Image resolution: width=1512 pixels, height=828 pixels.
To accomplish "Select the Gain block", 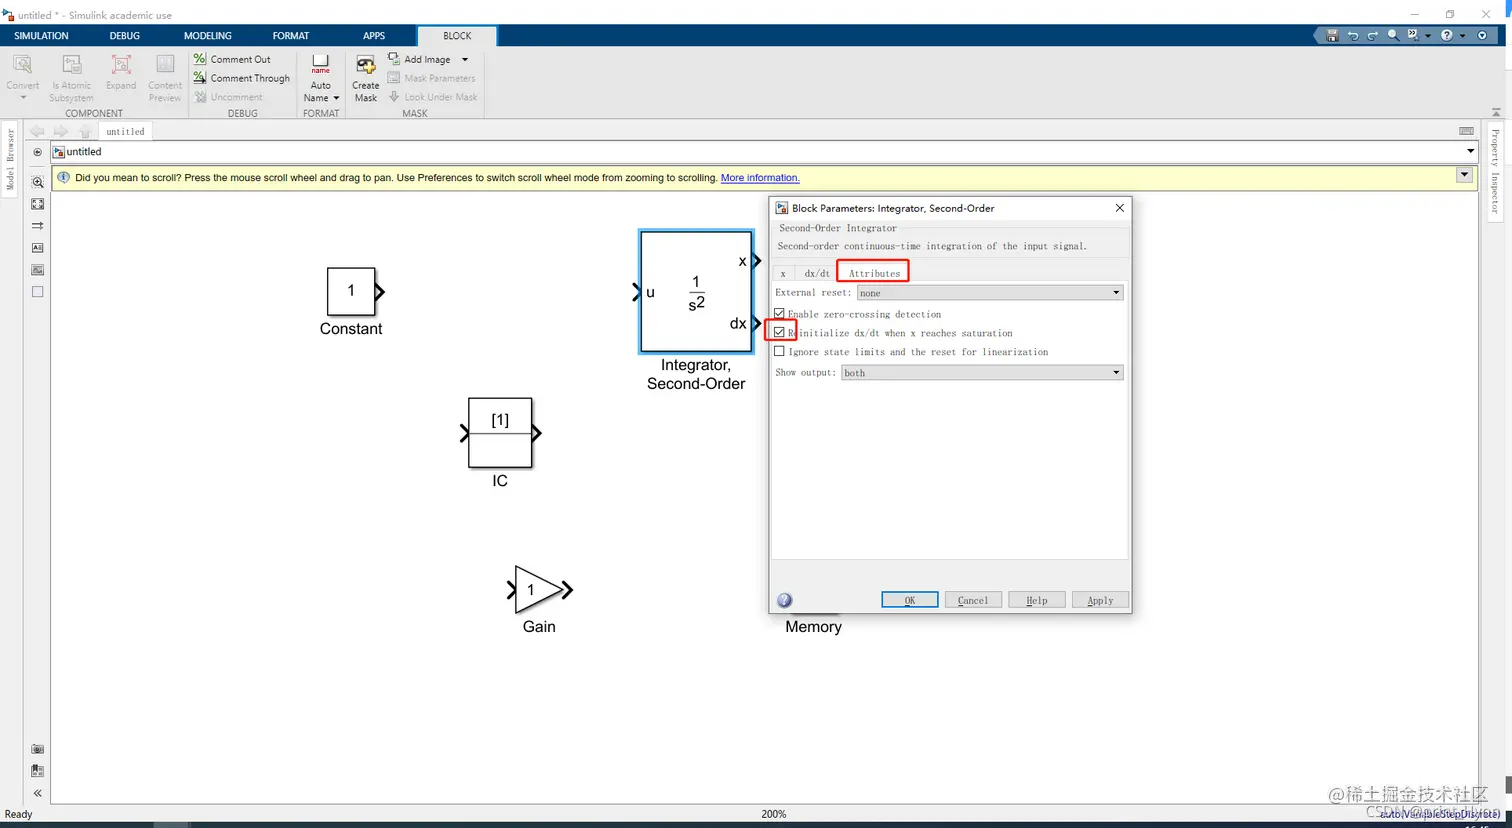I will (536, 590).
